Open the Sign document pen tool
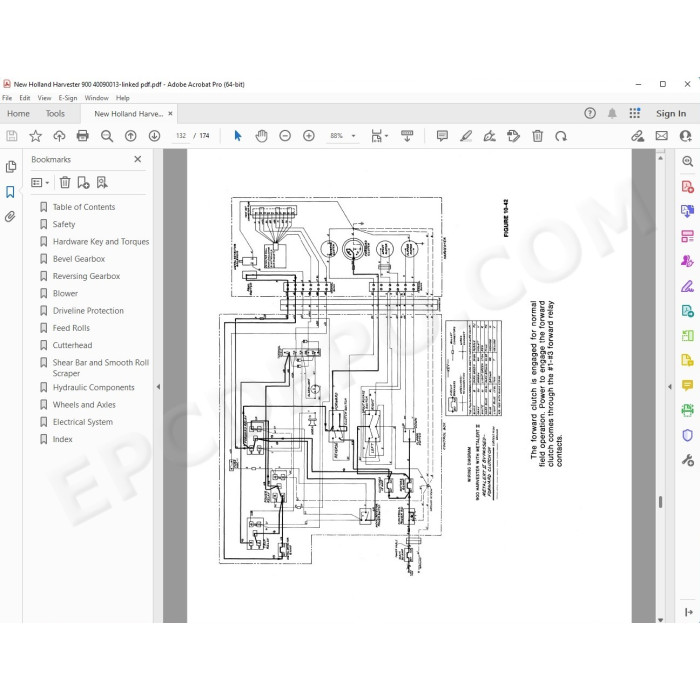700x700 pixels. click(x=489, y=136)
